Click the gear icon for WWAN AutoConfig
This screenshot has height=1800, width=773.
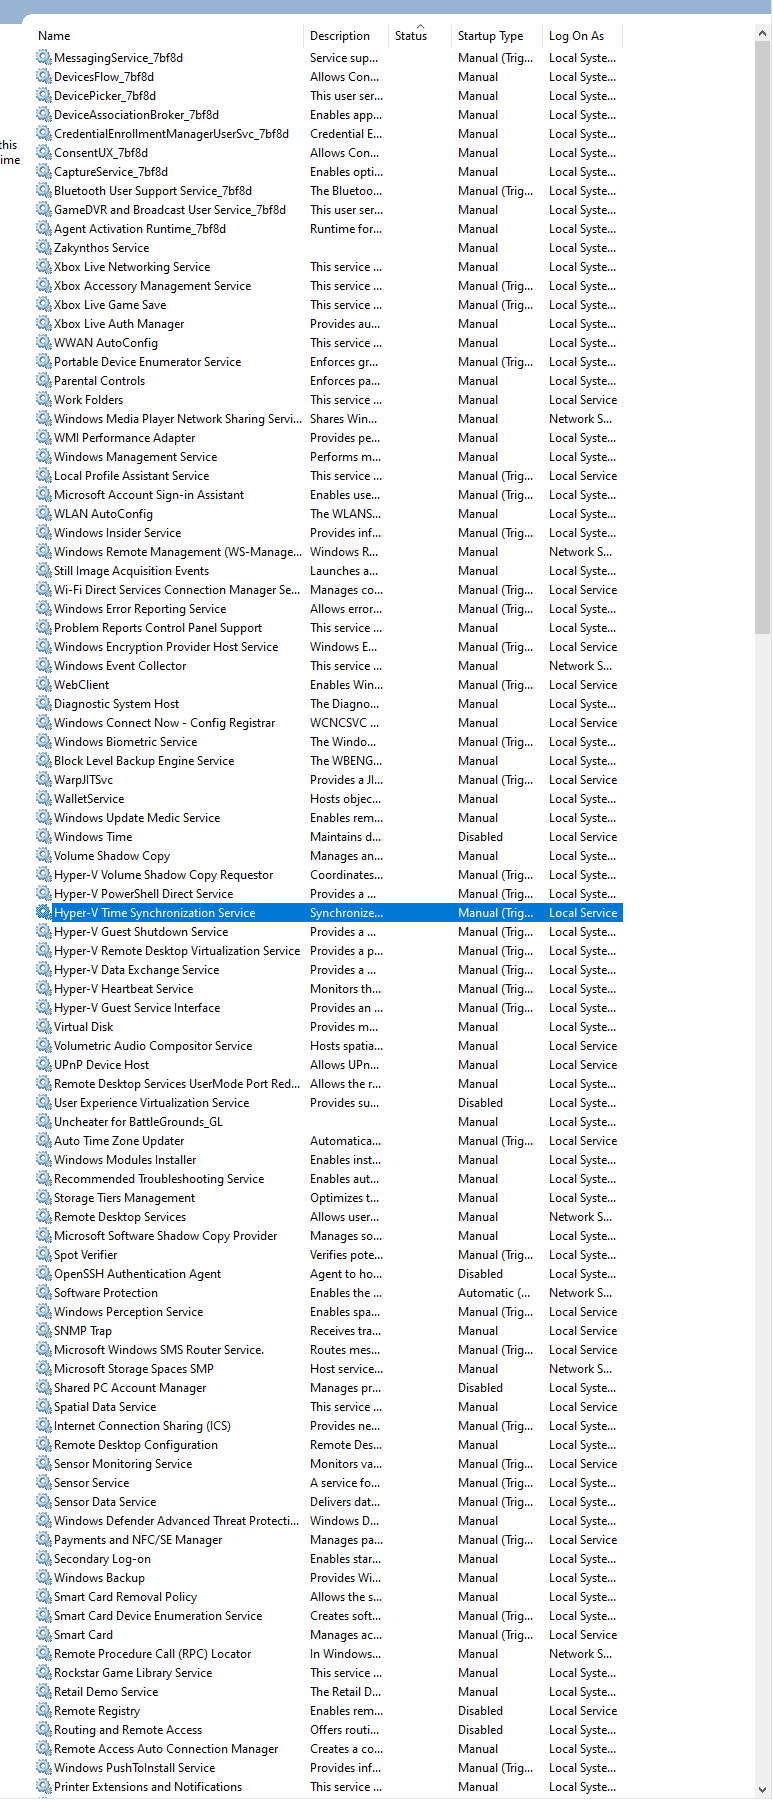44,343
